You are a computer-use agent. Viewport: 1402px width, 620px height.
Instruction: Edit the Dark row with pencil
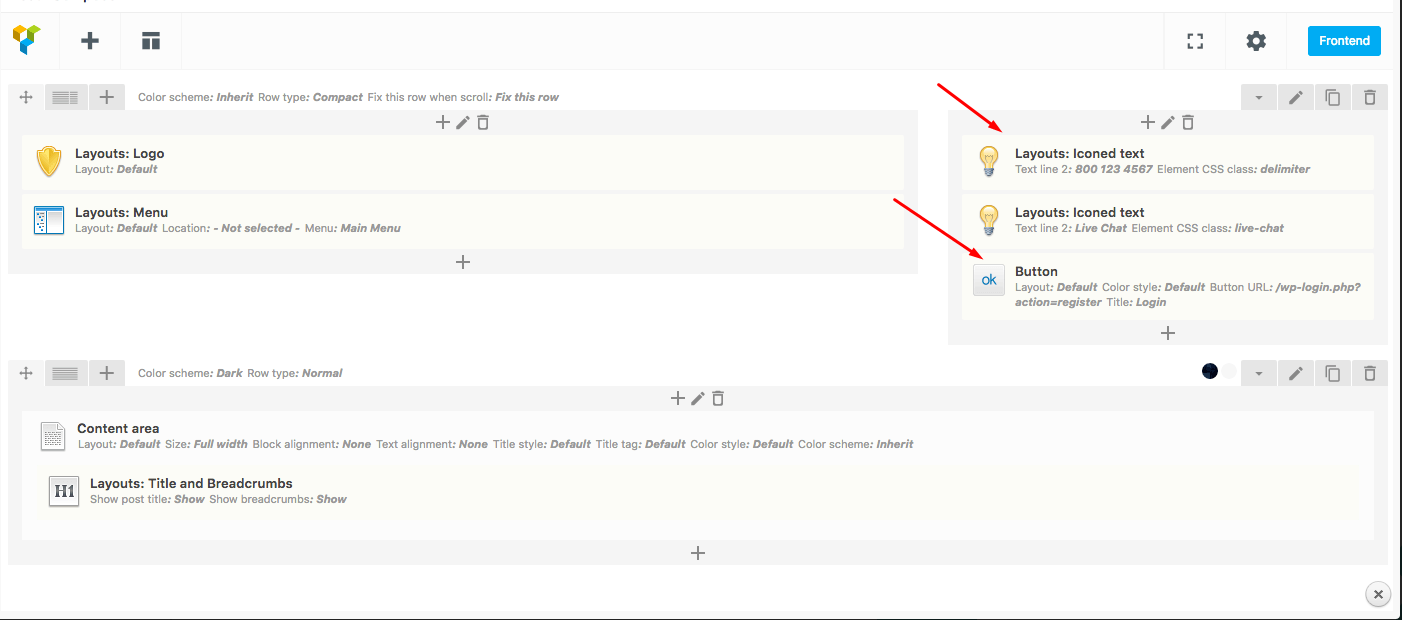coord(1296,373)
